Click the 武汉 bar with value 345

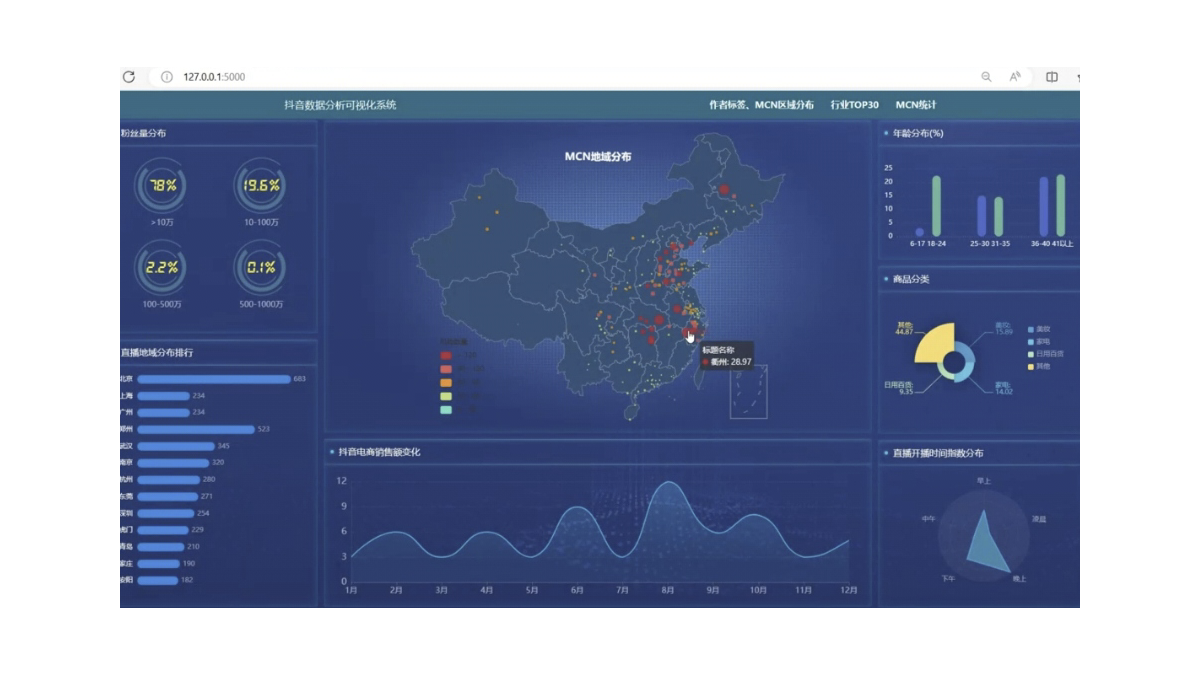(176, 446)
